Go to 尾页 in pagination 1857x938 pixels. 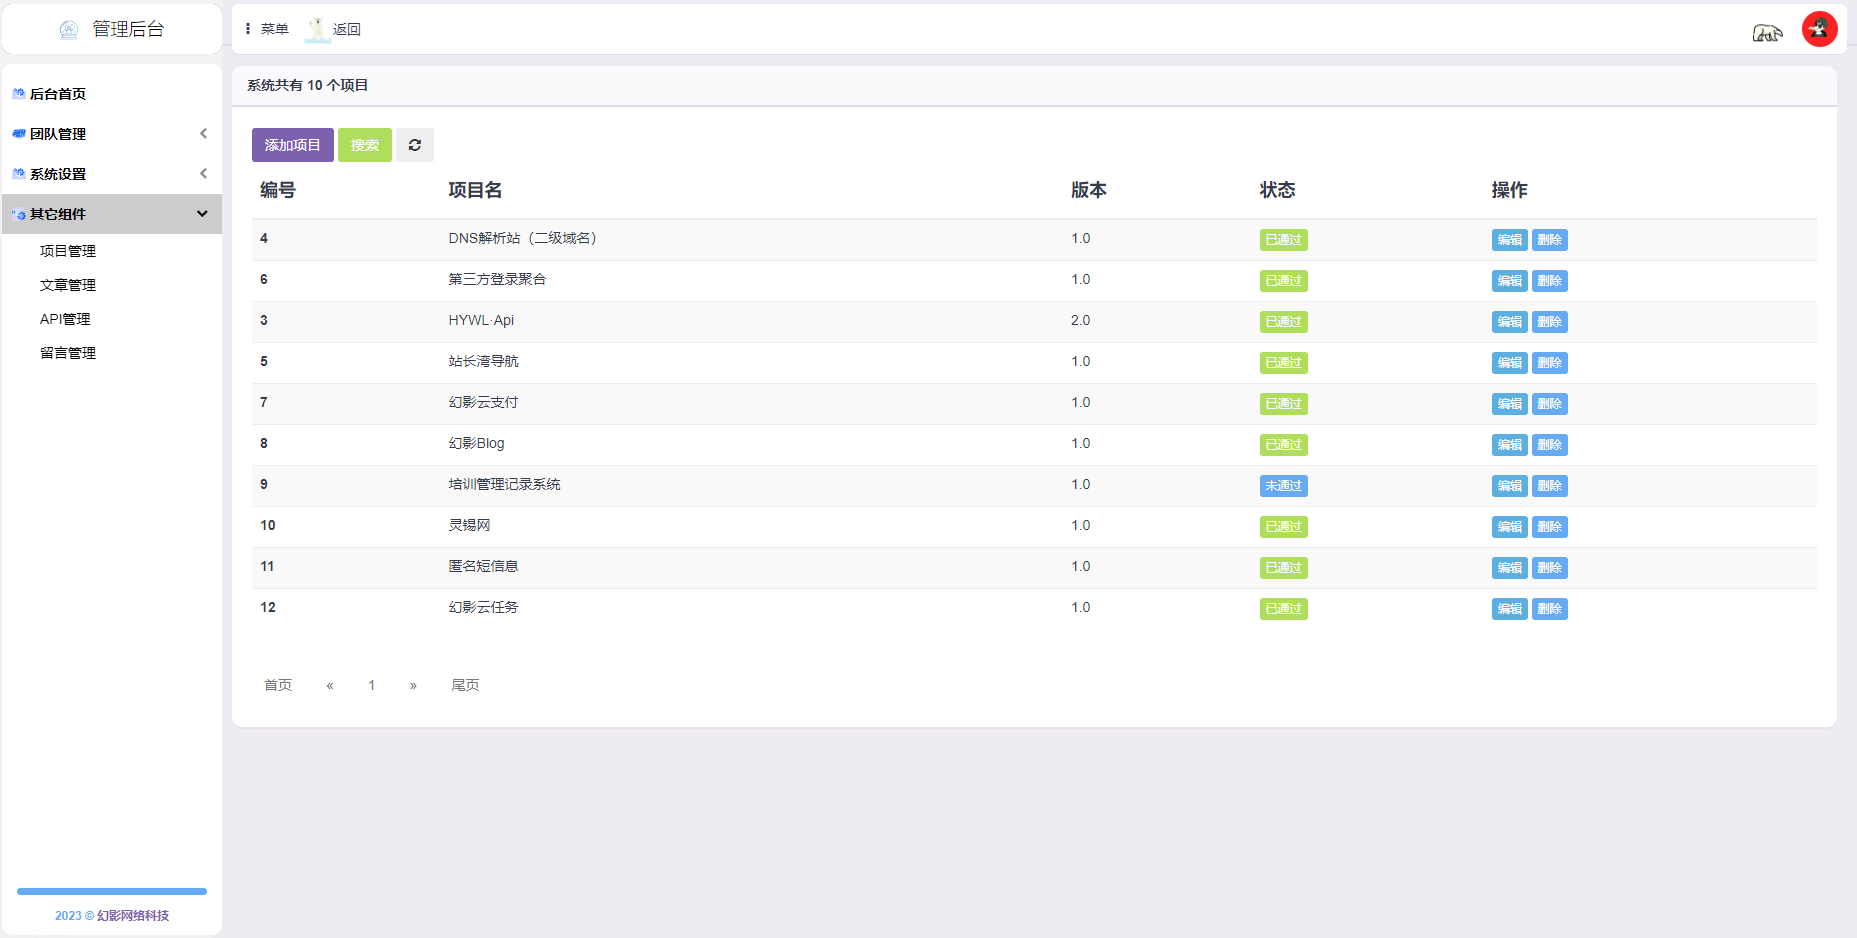click(x=465, y=685)
